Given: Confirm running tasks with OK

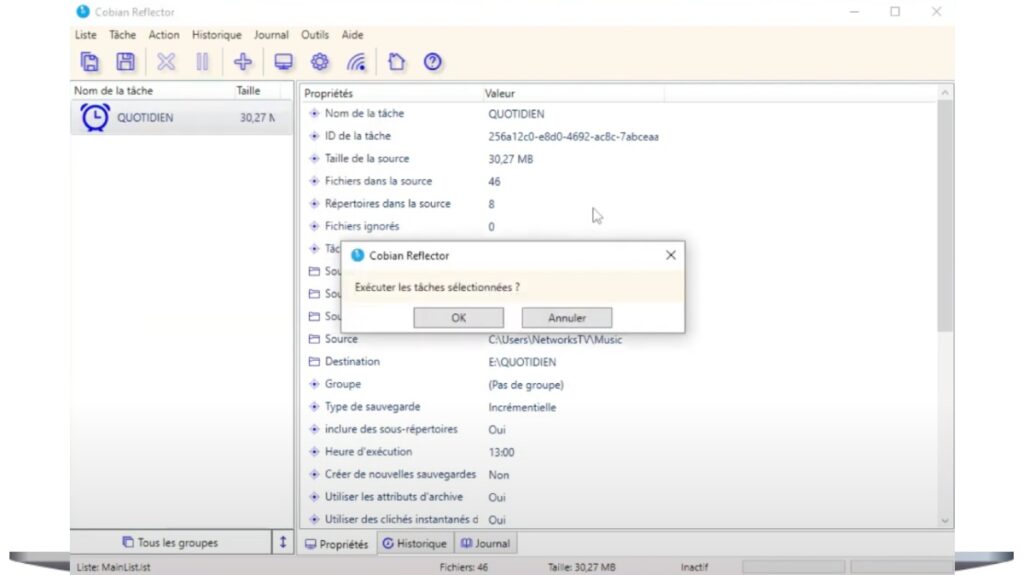Looking at the screenshot, I should 458,318.
